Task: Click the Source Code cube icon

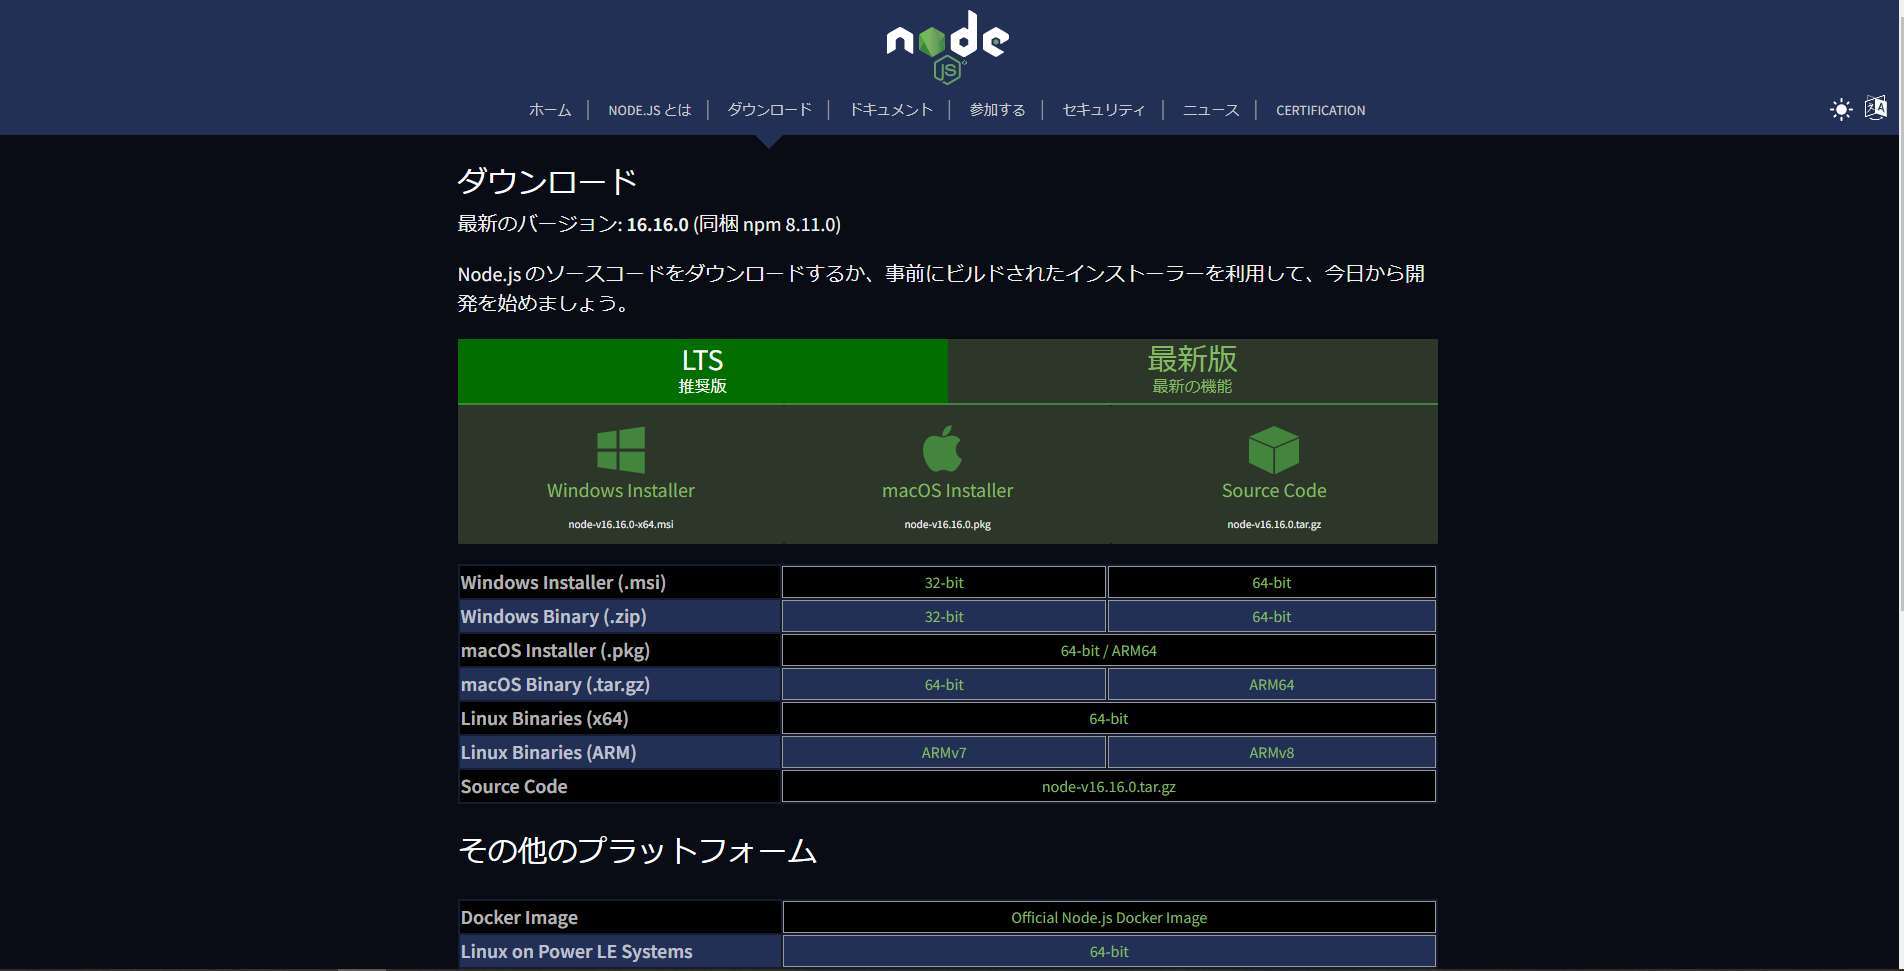Action: (x=1274, y=450)
